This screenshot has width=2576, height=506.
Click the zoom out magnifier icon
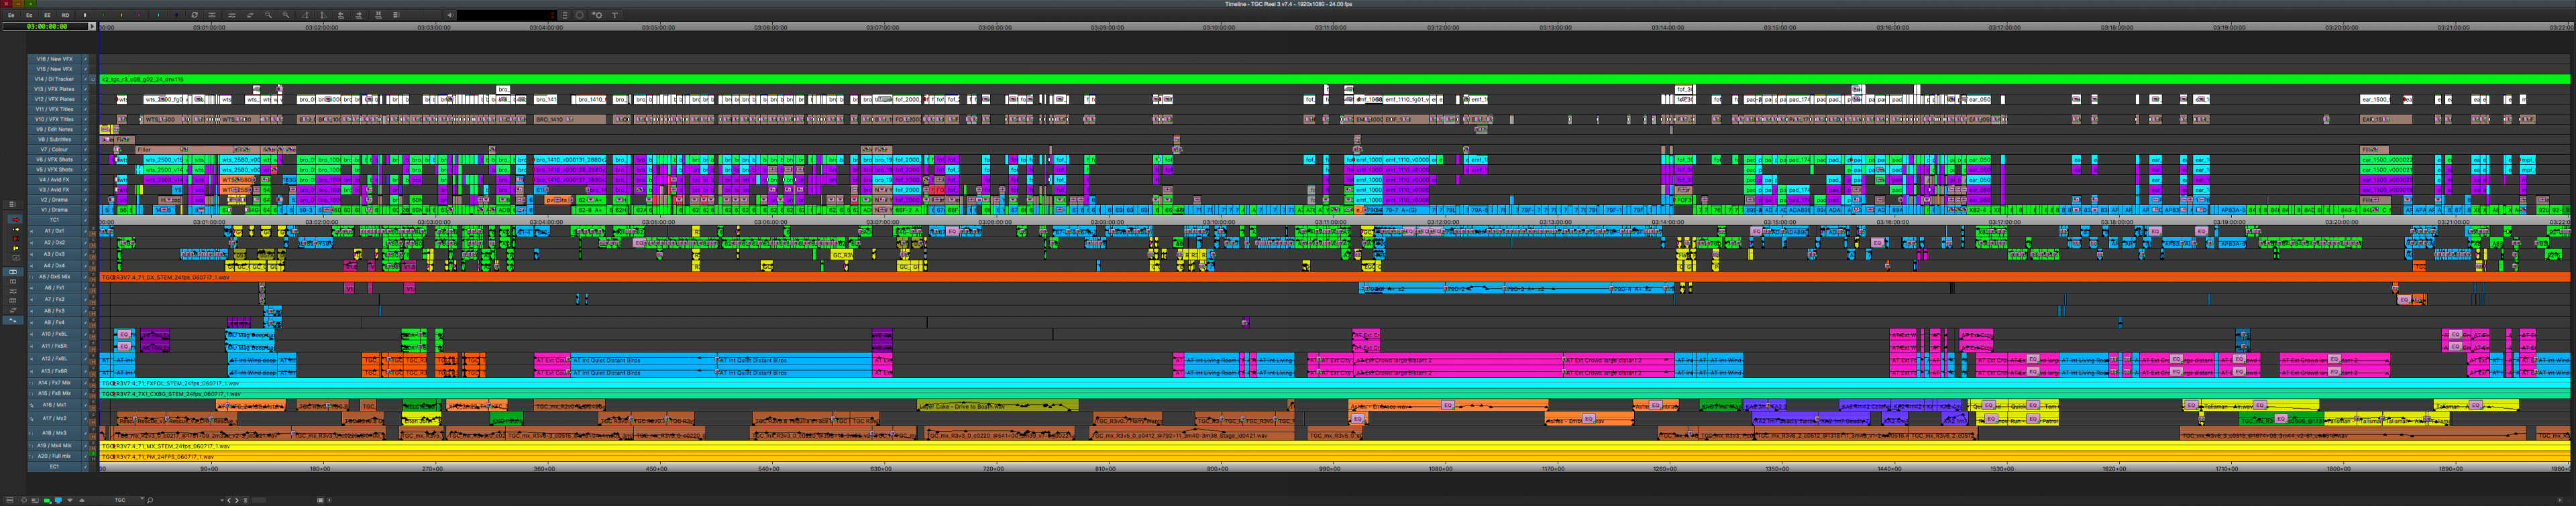pos(268,16)
